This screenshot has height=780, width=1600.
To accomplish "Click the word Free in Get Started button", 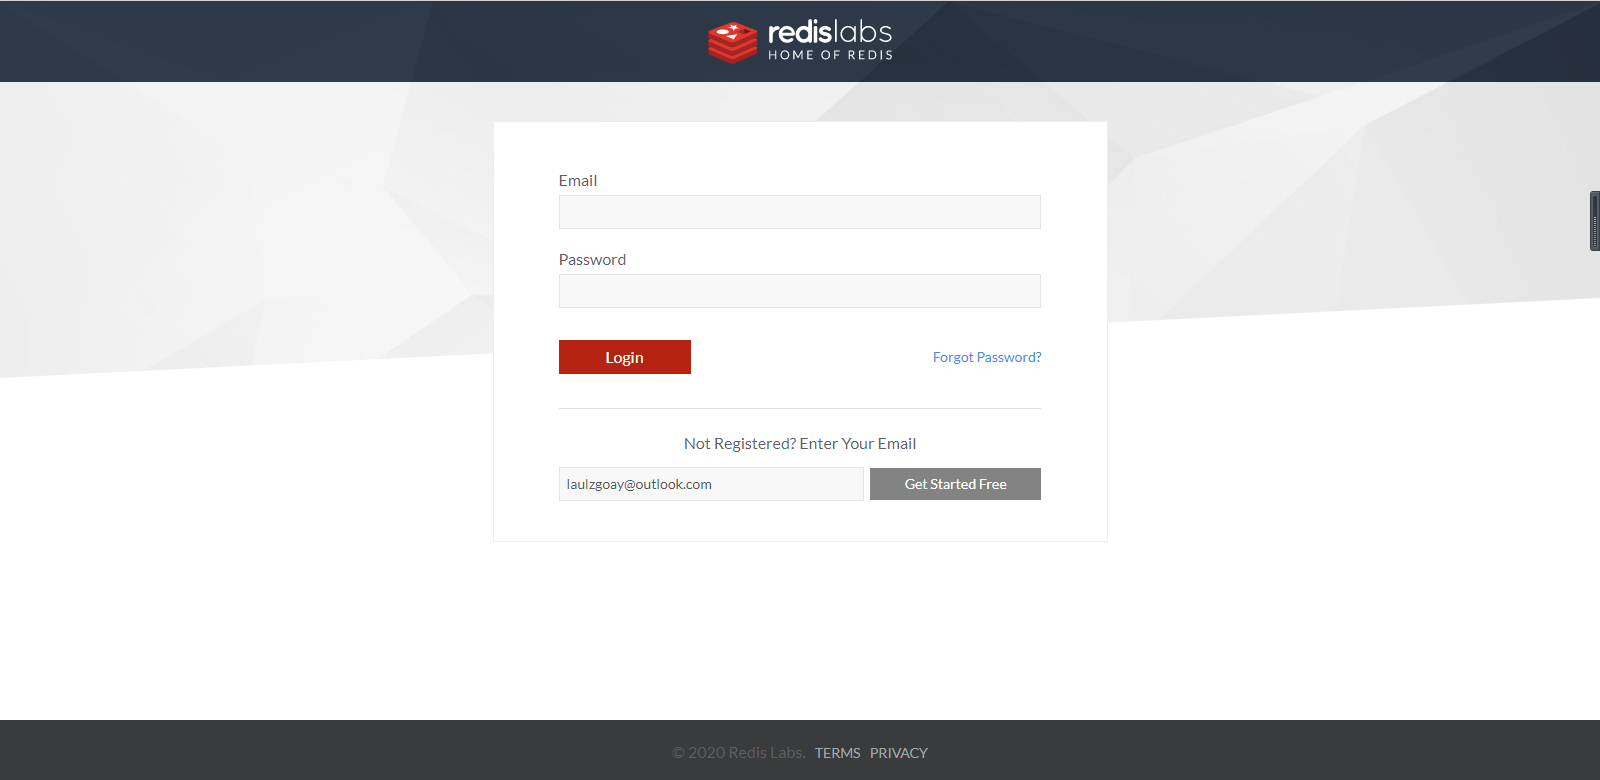I will (993, 484).
